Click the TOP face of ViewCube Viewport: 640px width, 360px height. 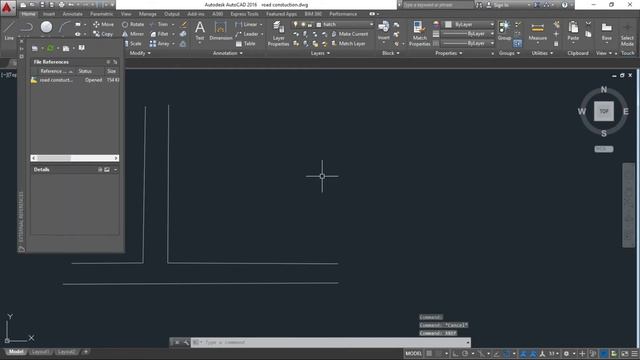pyautogui.click(x=604, y=111)
